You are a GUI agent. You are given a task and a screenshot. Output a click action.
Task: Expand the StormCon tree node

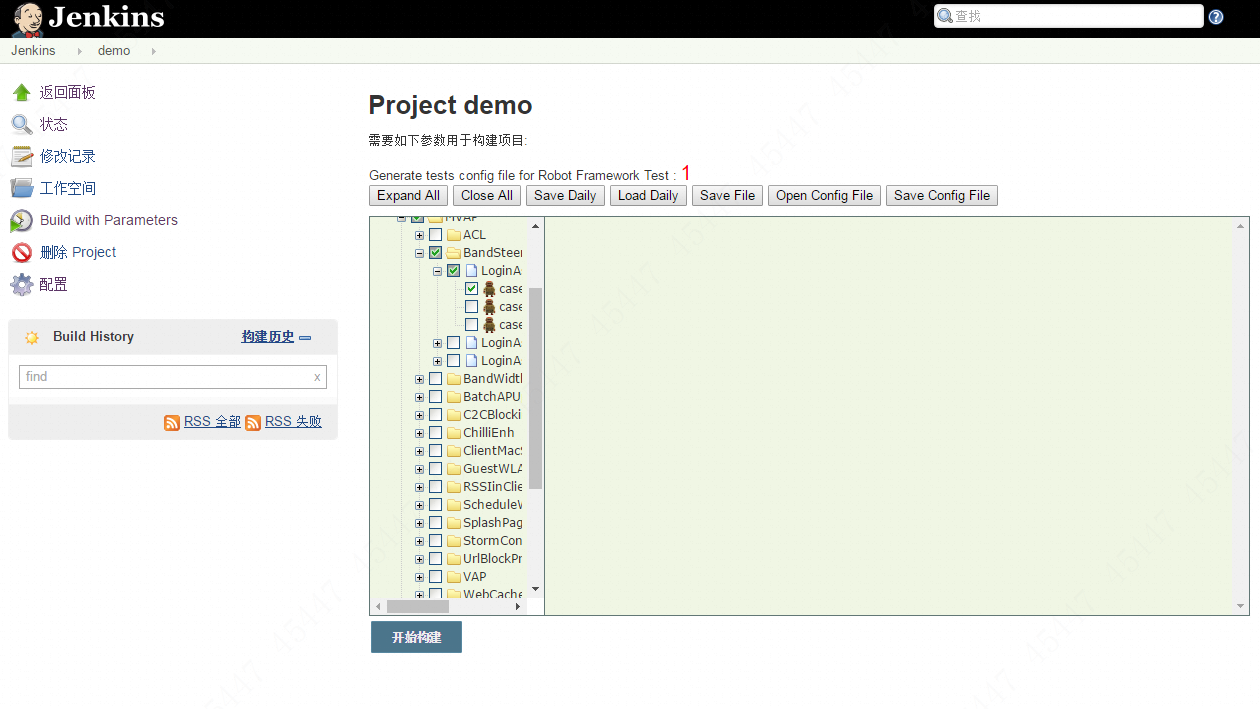click(x=419, y=542)
